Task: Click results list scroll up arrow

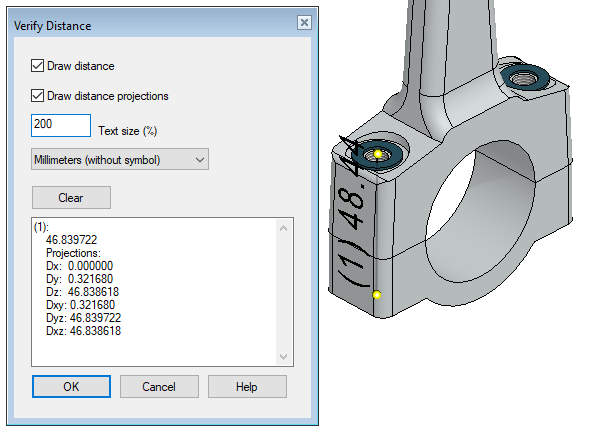Action: coord(284,228)
